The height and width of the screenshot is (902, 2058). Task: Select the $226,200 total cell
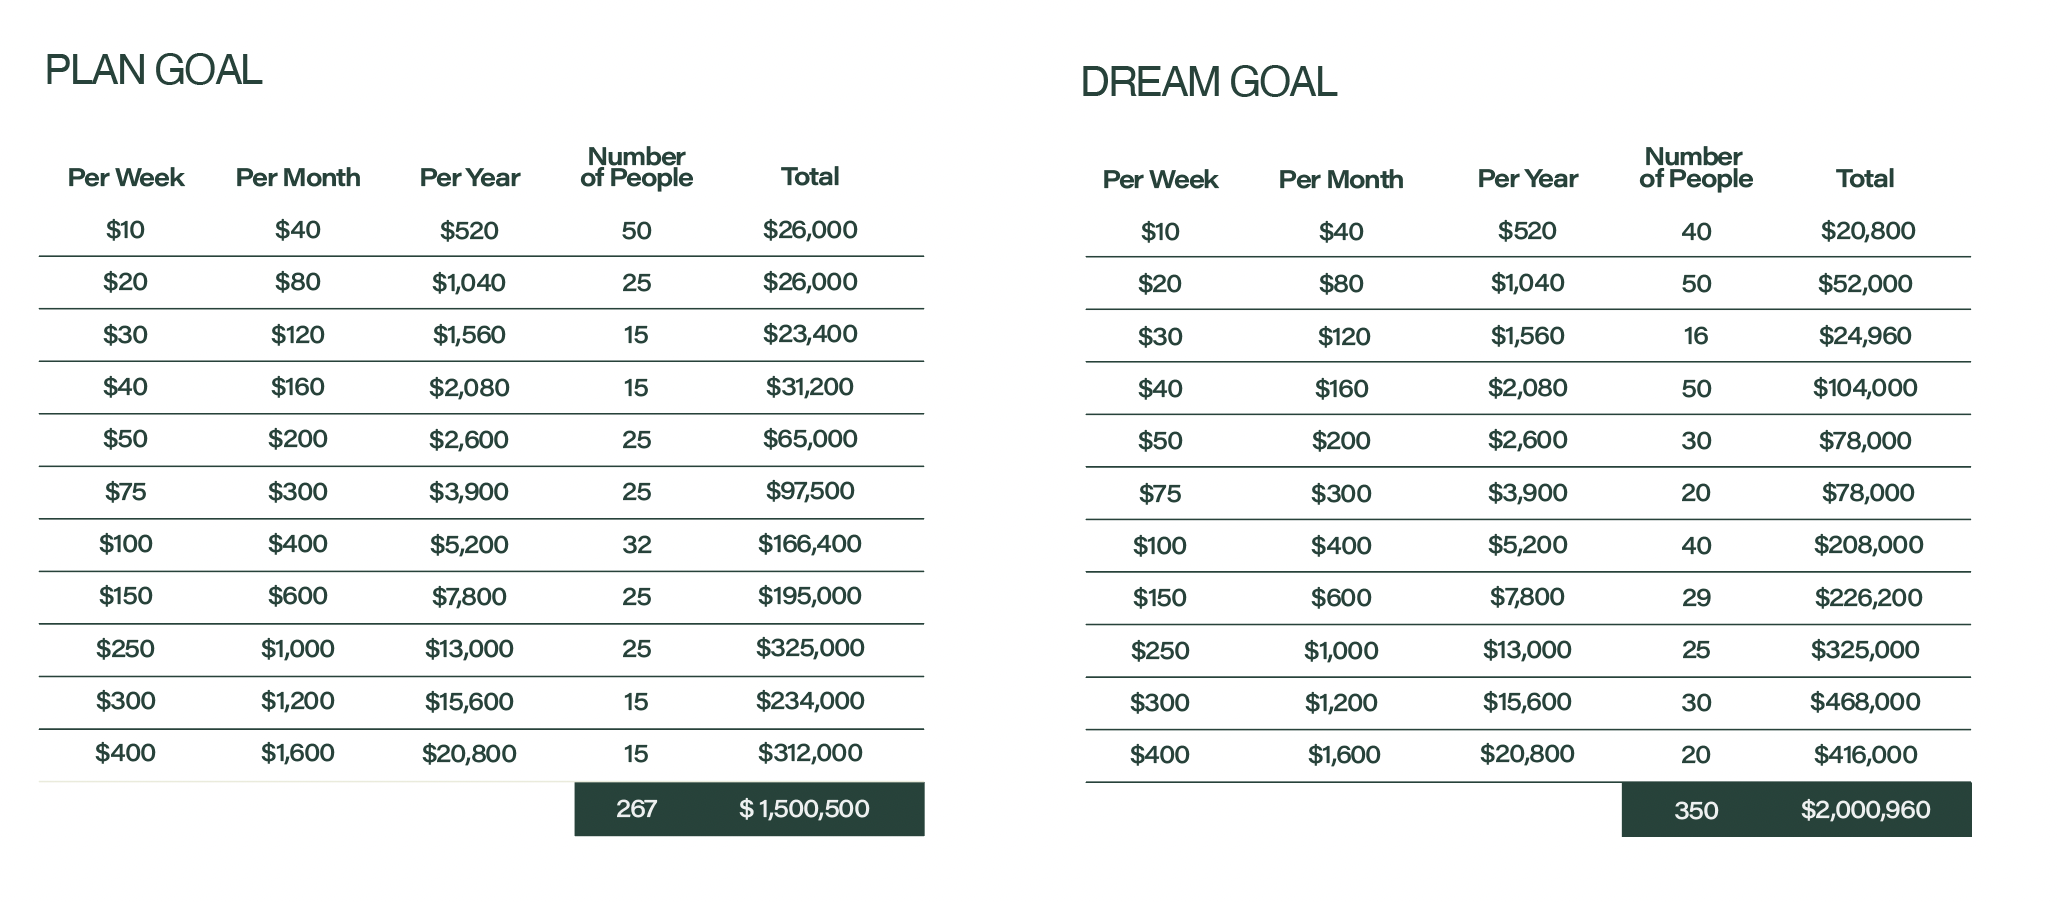pyautogui.click(x=1868, y=598)
